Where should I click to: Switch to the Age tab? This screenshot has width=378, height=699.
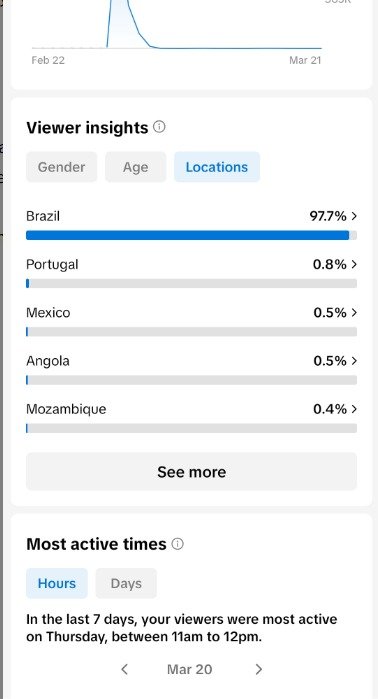coord(136,167)
